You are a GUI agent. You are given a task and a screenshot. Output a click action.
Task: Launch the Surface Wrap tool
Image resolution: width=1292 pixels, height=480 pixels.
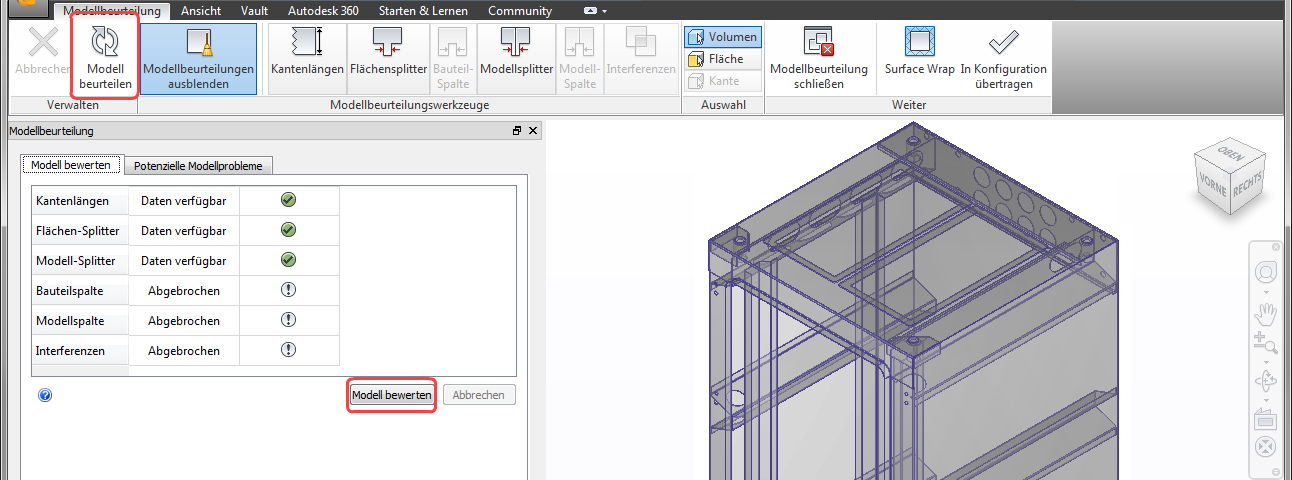[920, 58]
